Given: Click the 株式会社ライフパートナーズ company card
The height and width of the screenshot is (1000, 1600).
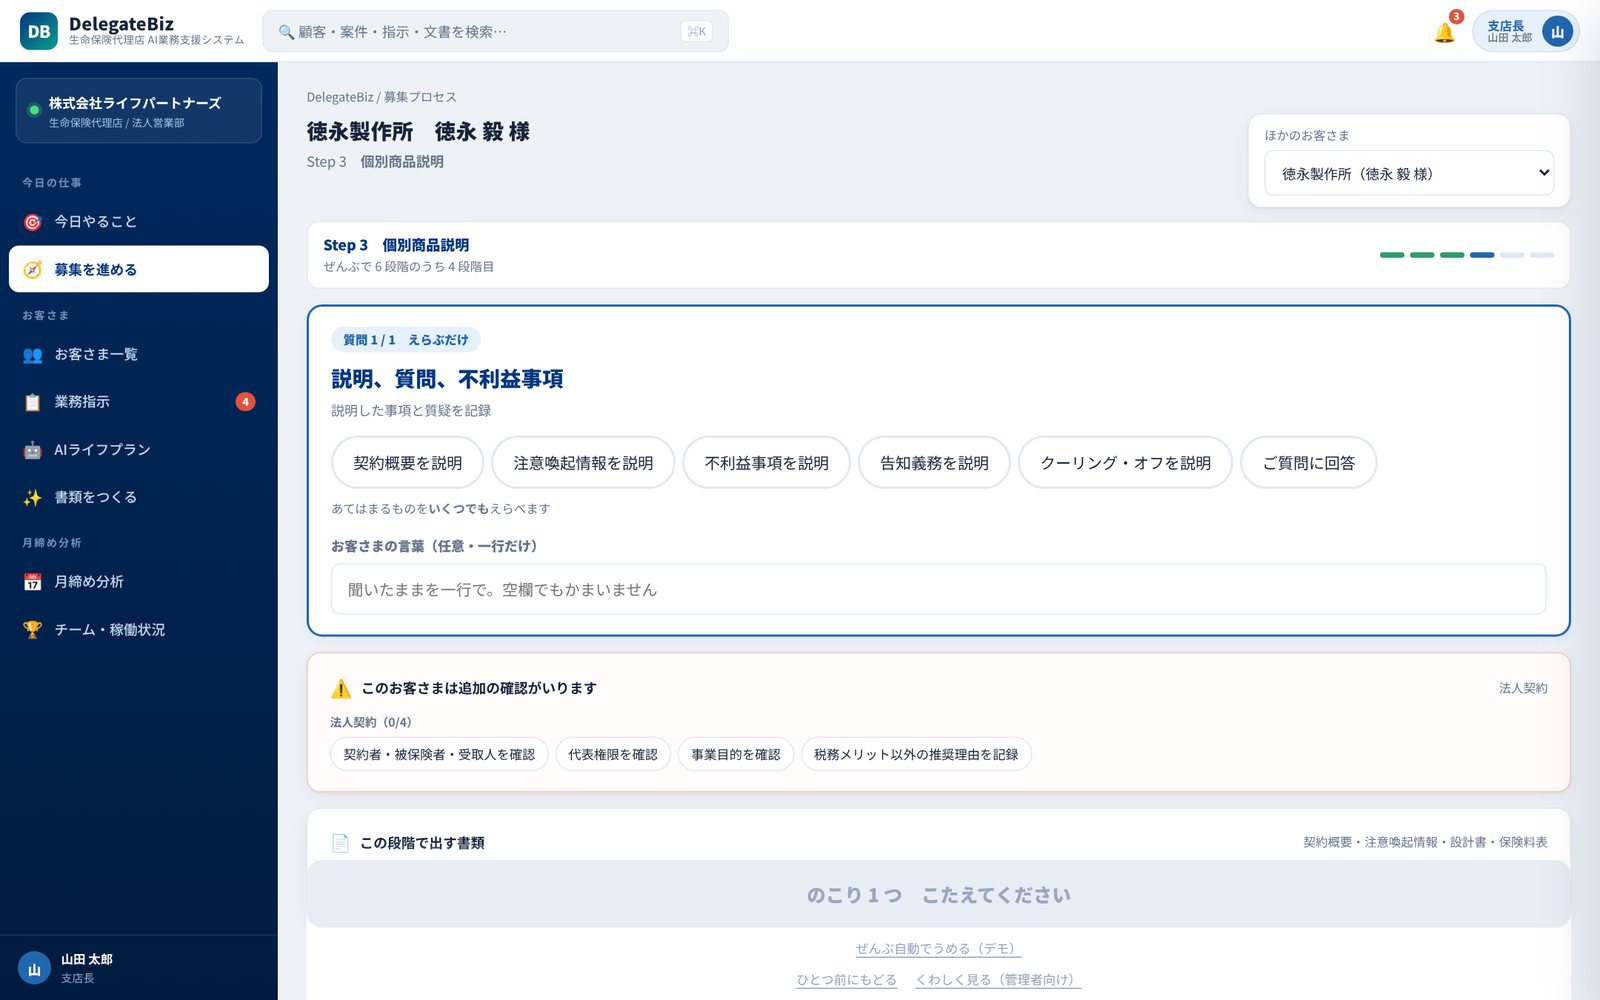Looking at the screenshot, I should coord(139,111).
